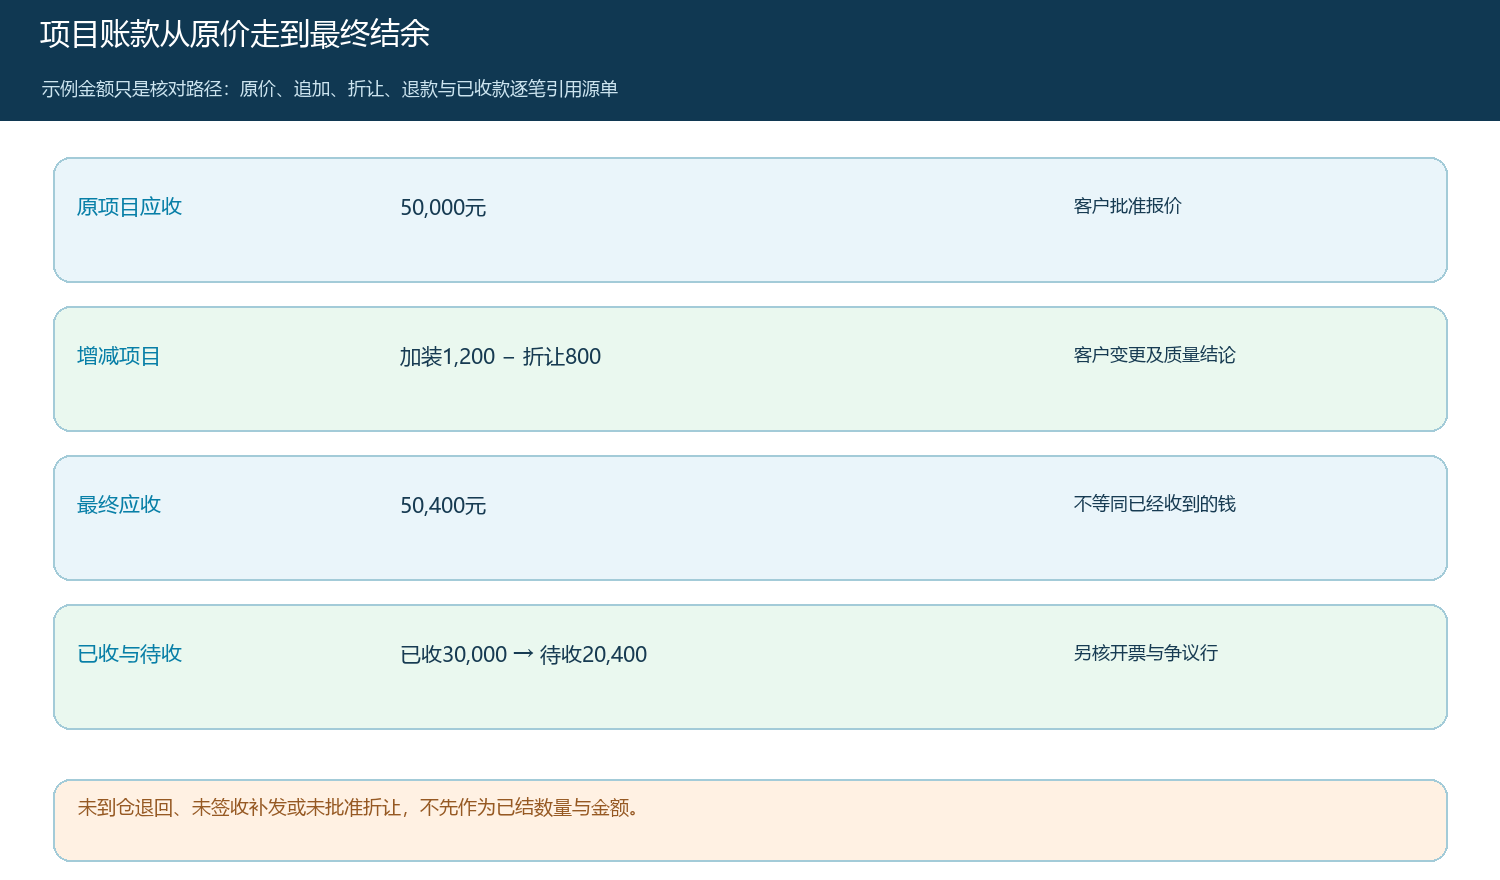Click the 原项目应收 label
This screenshot has width=1500, height=880.
coord(130,207)
